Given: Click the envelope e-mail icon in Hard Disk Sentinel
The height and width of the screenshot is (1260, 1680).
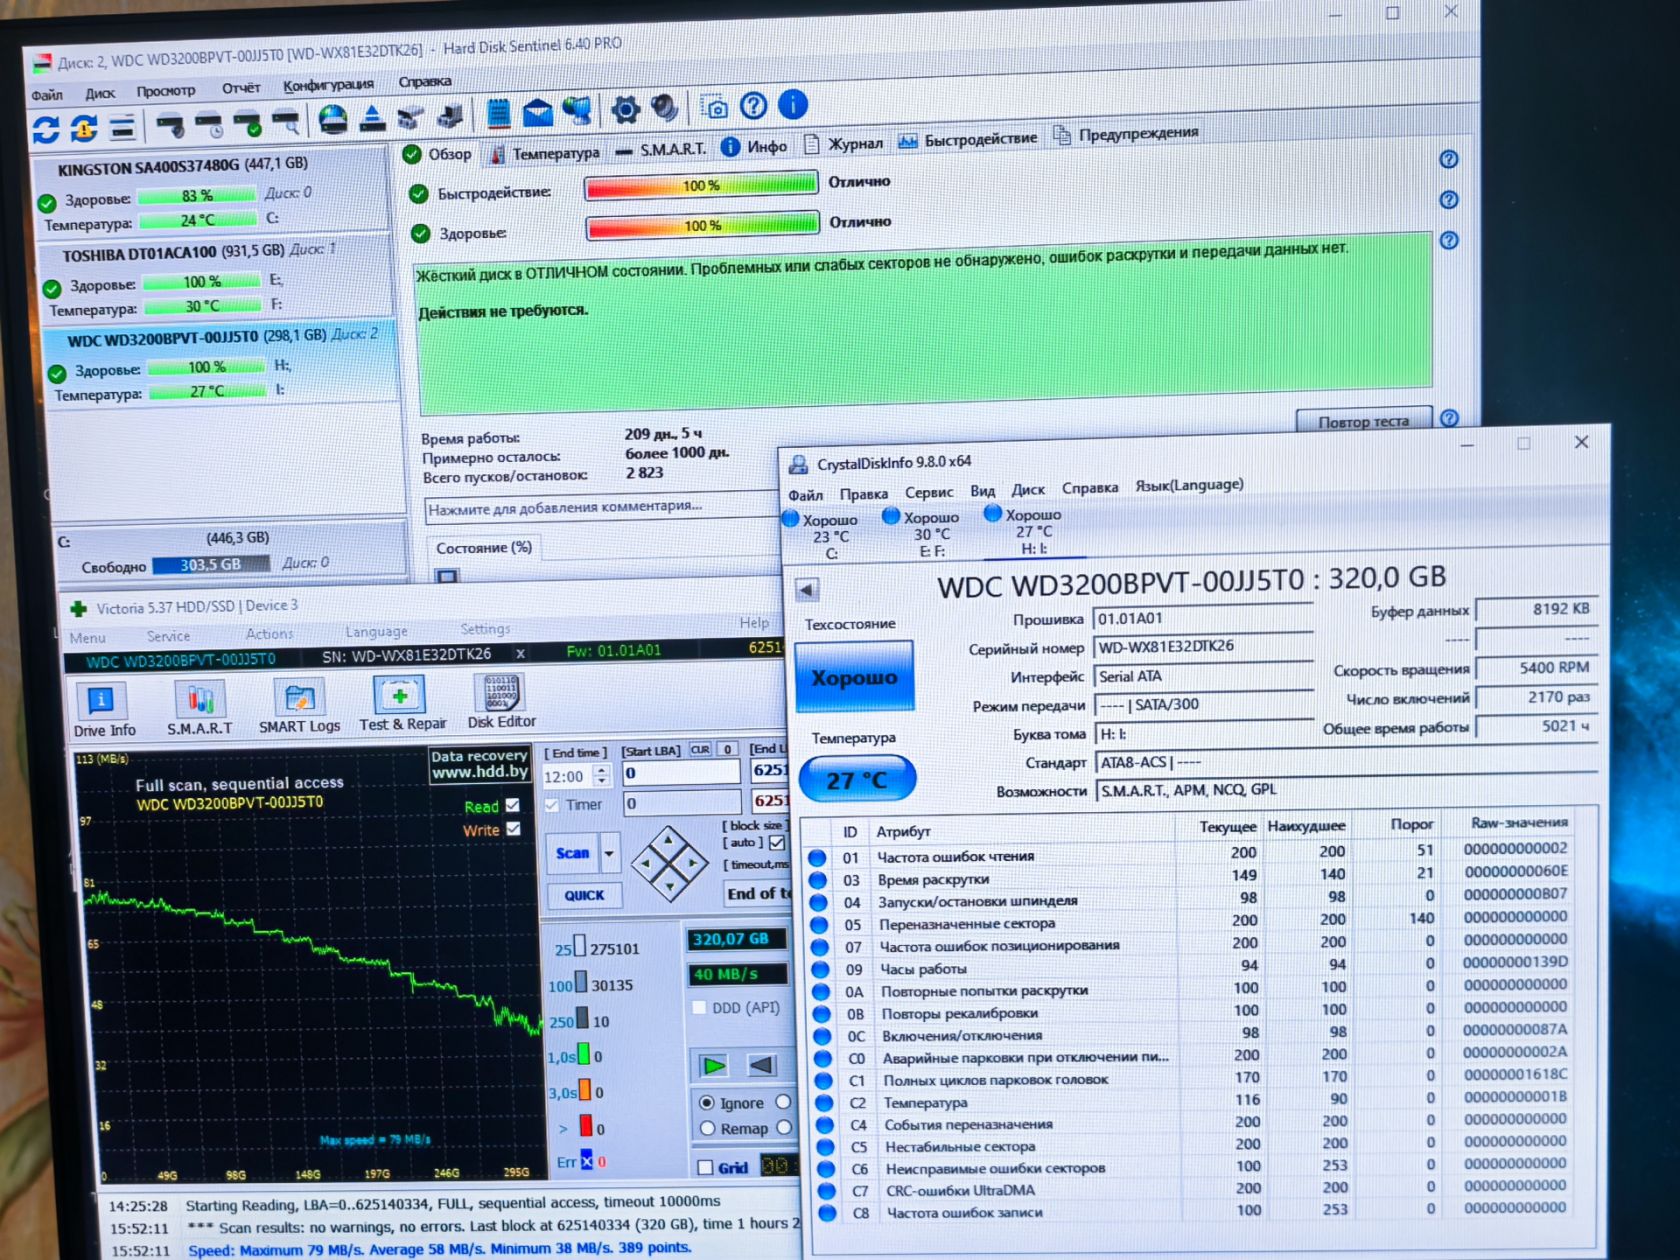Looking at the screenshot, I should [x=537, y=112].
